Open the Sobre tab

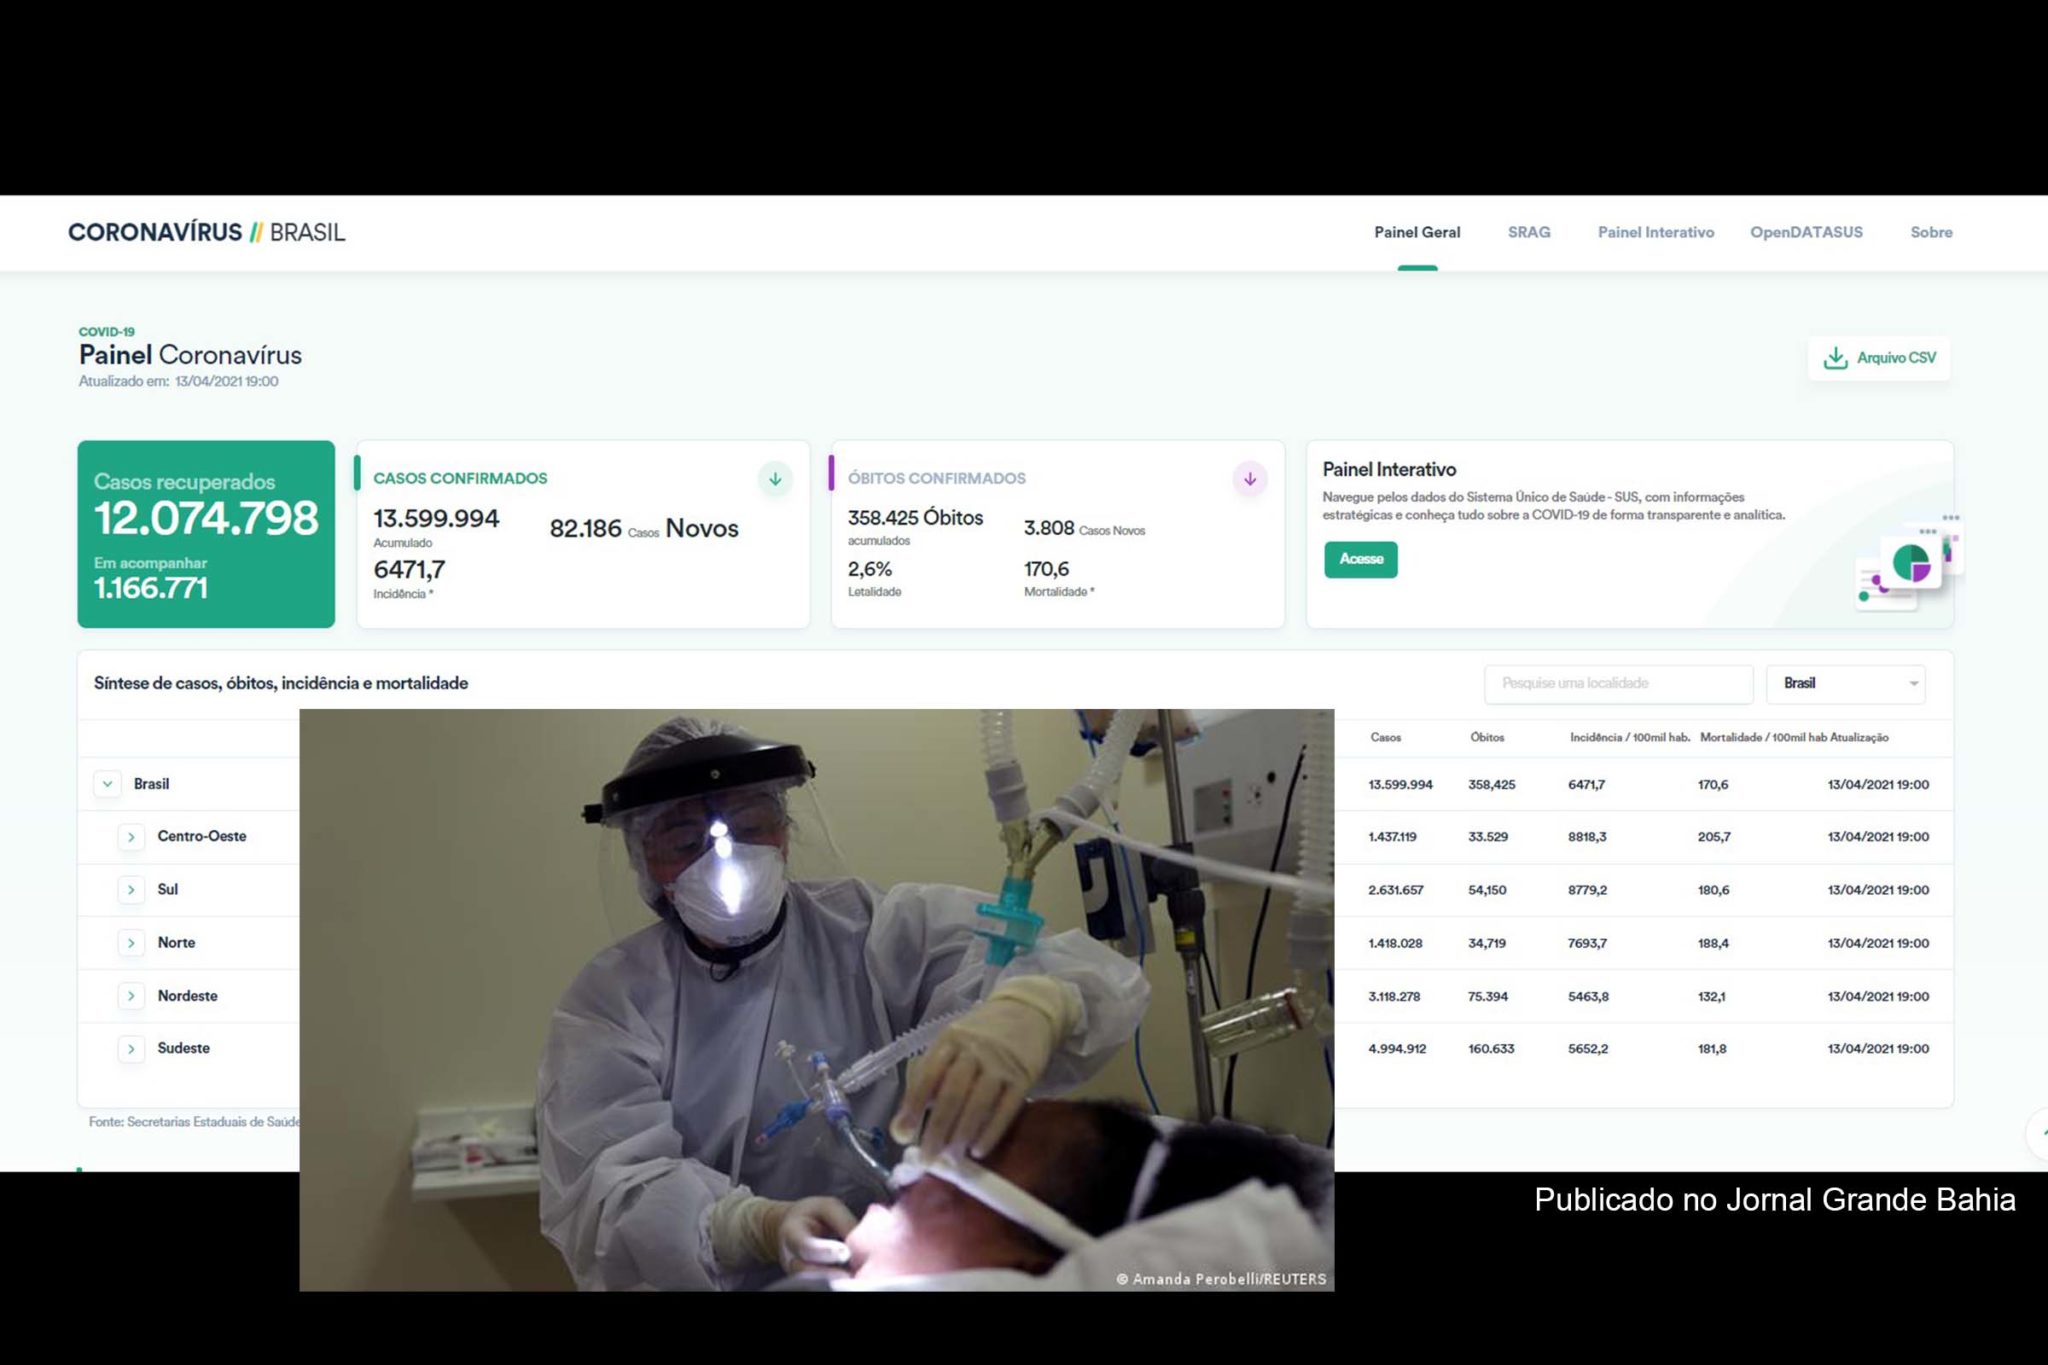[1931, 232]
